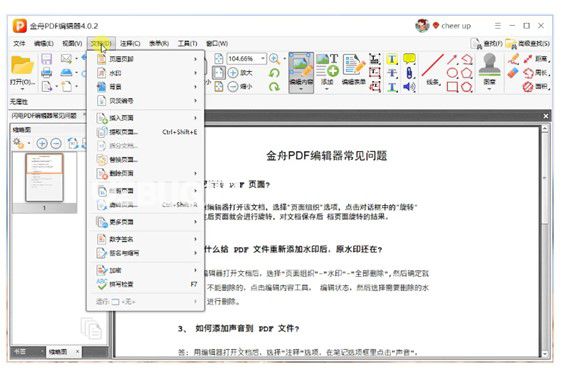
Task: Select the red arrow drawing tool
Action: click(x=452, y=59)
